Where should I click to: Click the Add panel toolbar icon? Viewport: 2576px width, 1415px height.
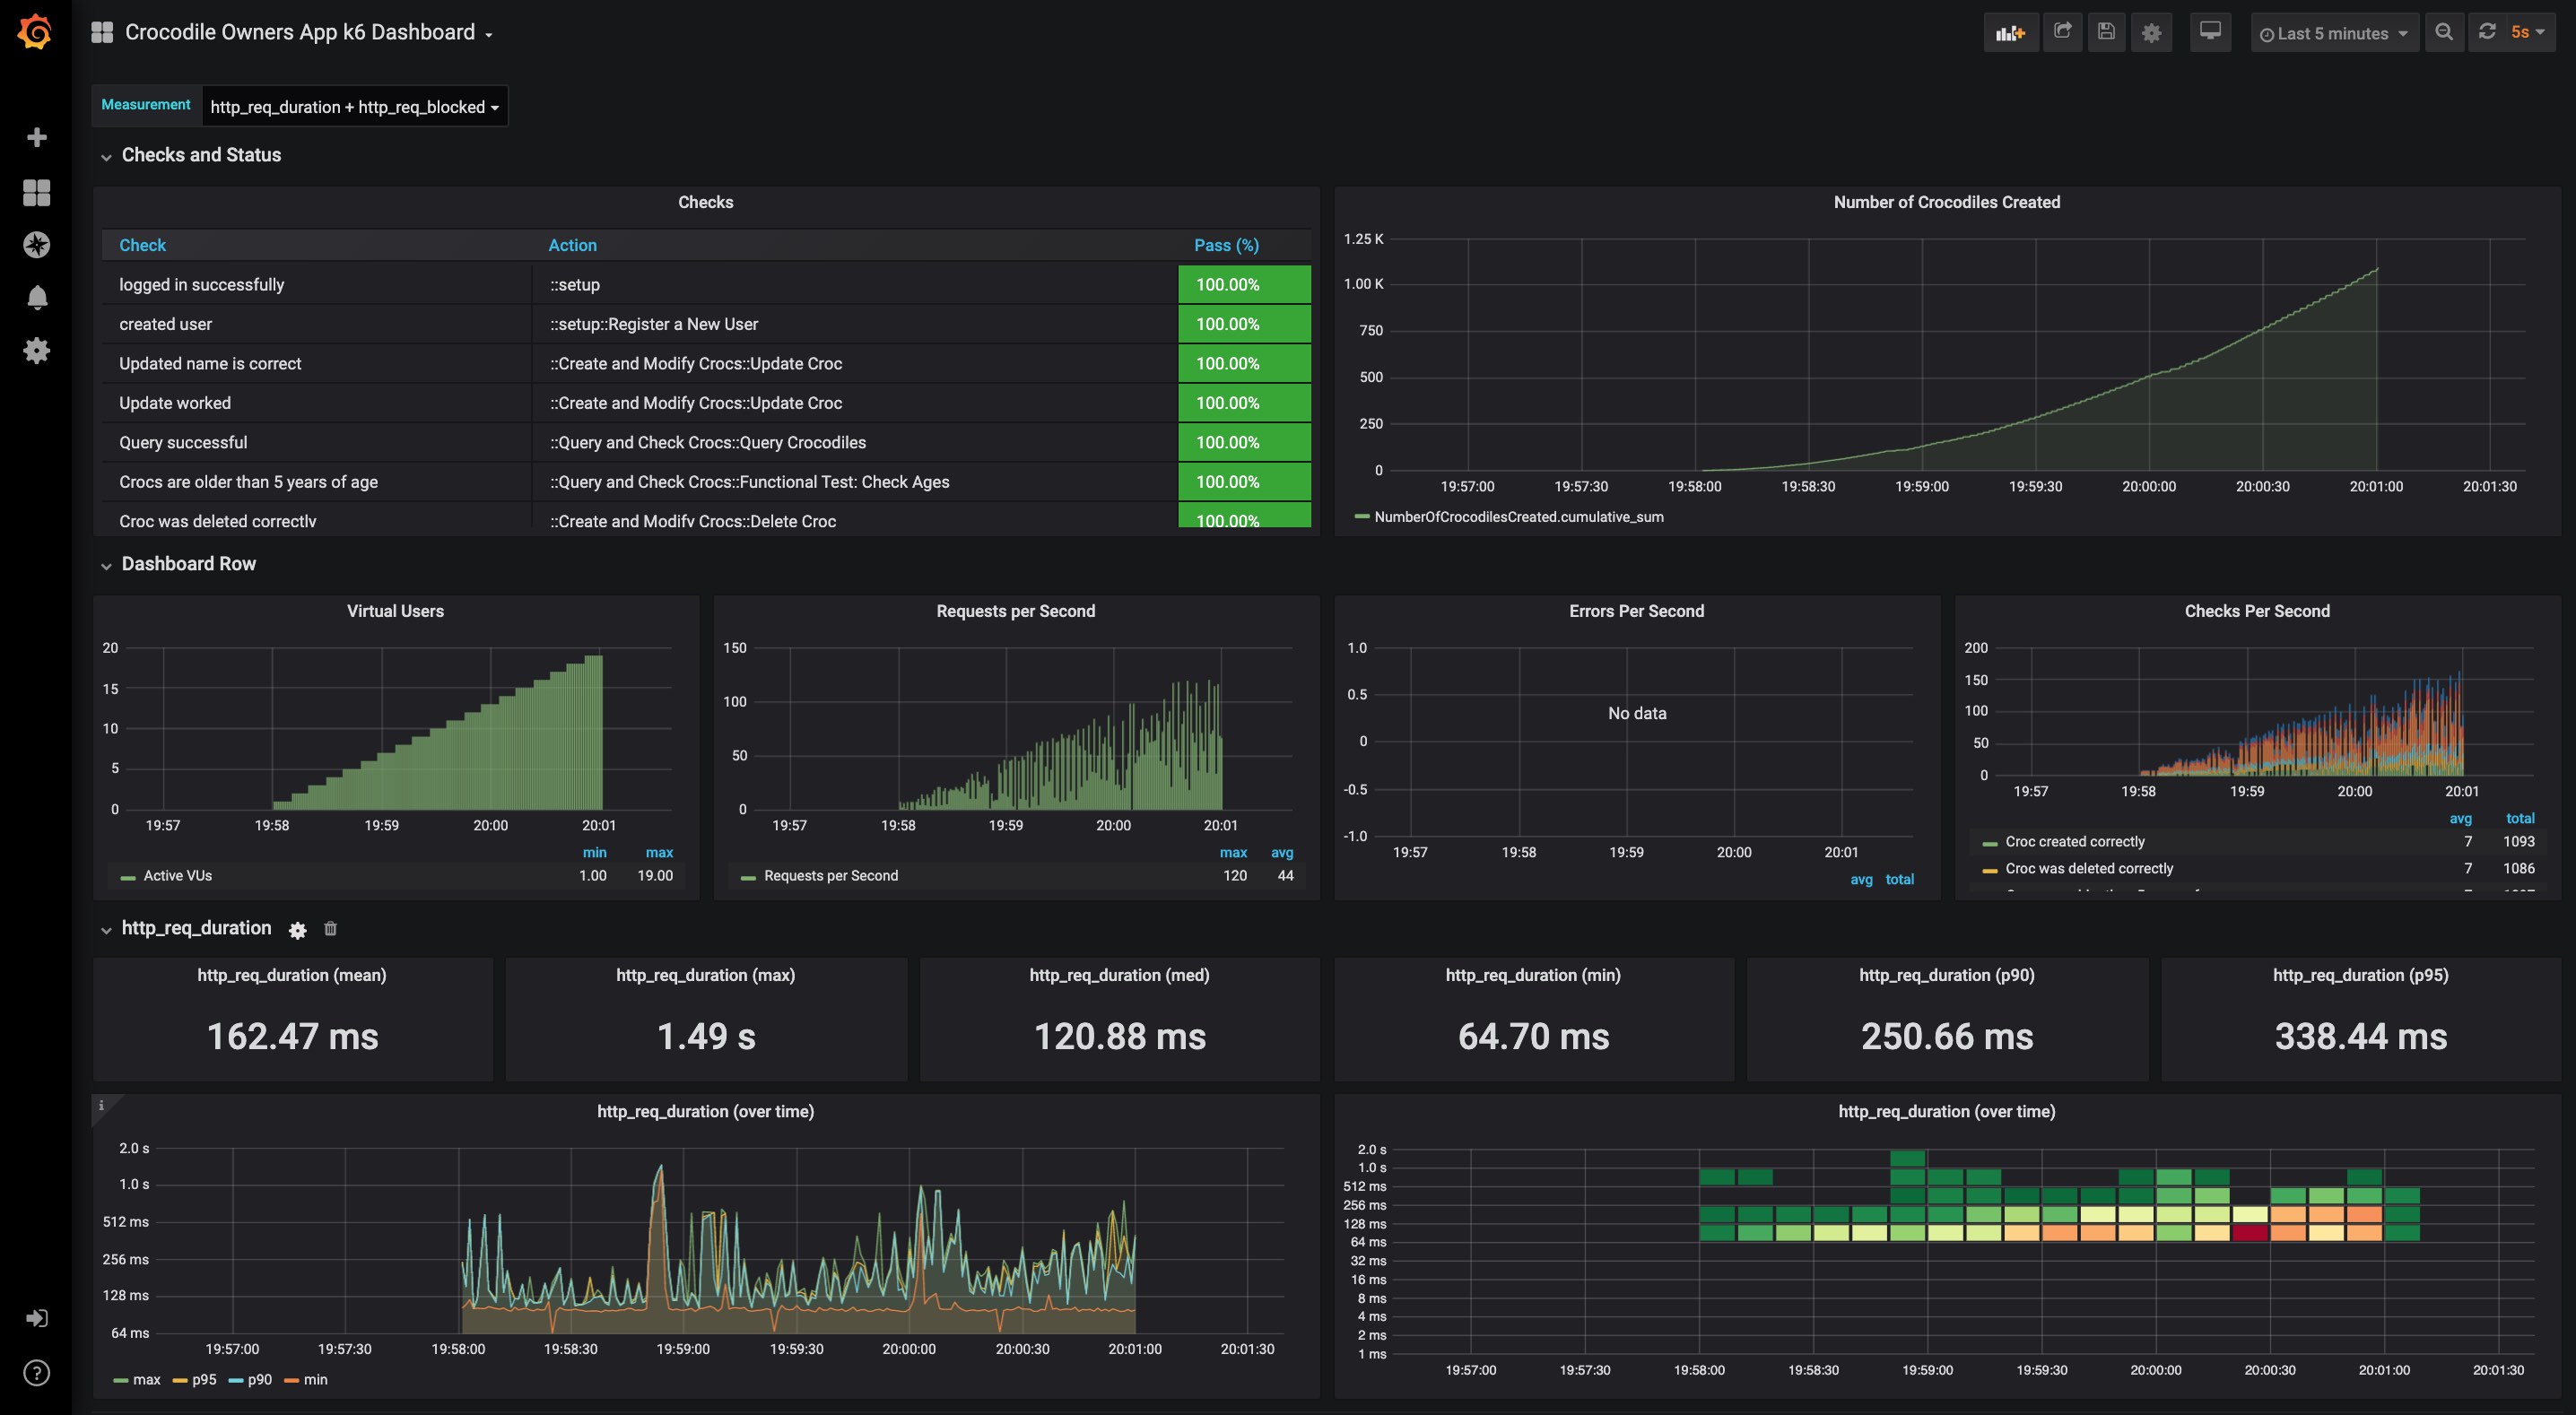[x=2010, y=33]
